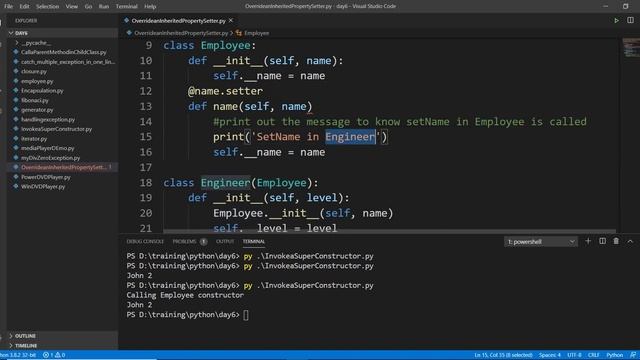This screenshot has height=360, width=640.
Task: Click the Python interpreter version in status bar
Action: click(x=18, y=355)
